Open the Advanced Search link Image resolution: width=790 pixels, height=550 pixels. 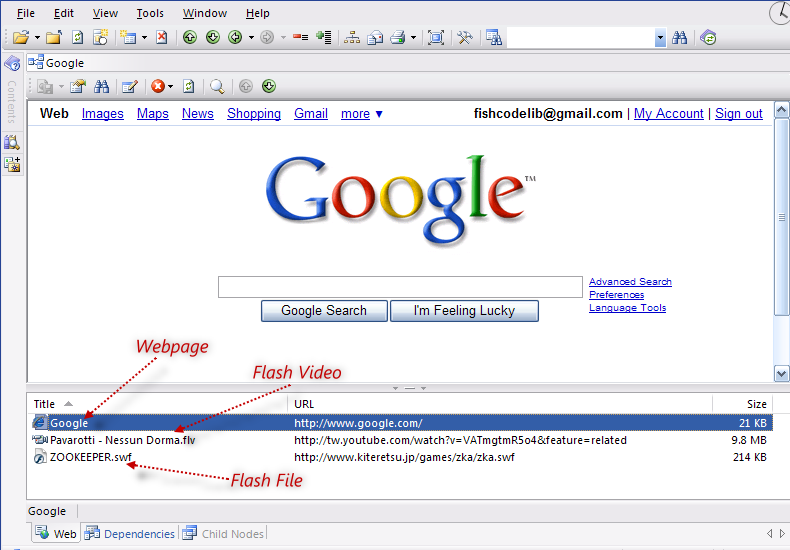click(630, 282)
